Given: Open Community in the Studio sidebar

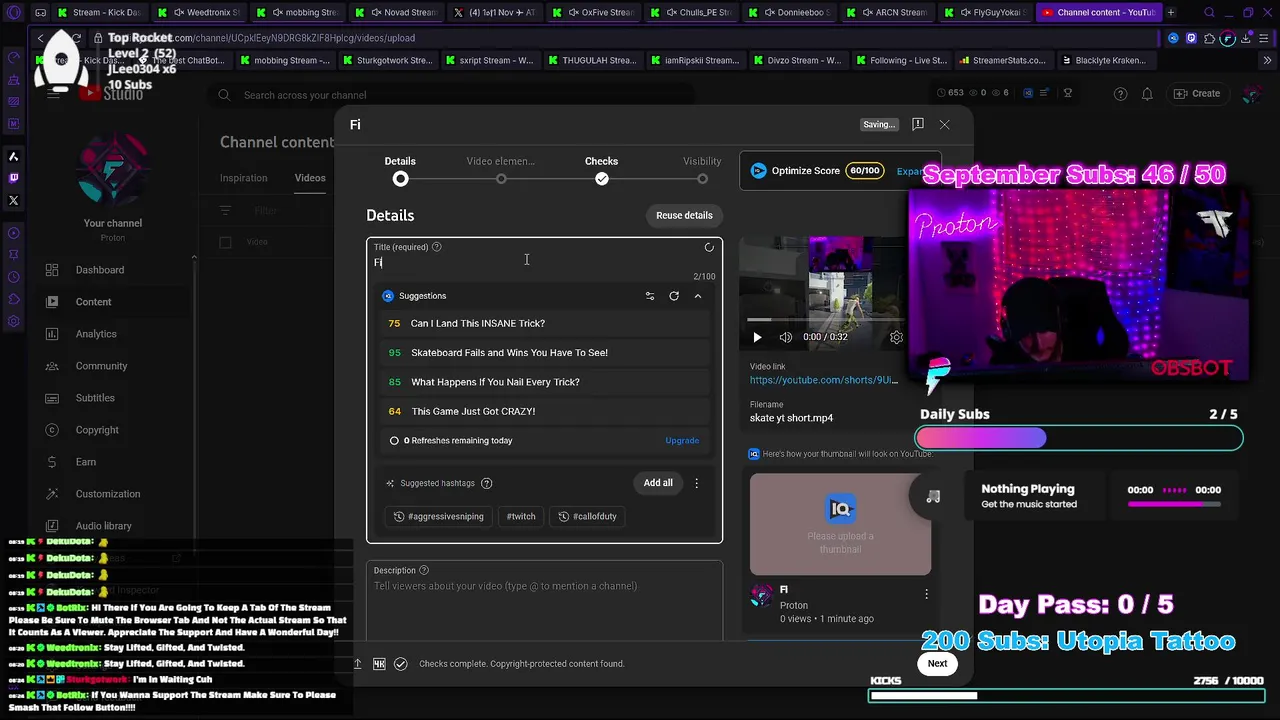Looking at the screenshot, I should pyautogui.click(x=101, y=366).
